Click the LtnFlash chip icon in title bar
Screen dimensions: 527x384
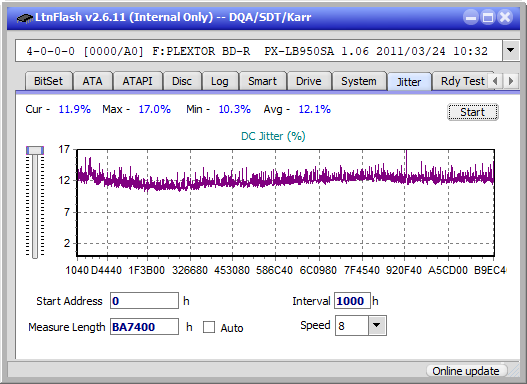click(x=25, y=17)
